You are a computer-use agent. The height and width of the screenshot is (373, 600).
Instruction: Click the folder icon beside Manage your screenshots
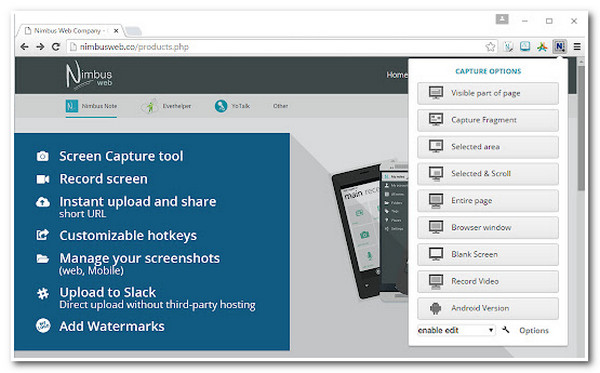click(42, 259)
